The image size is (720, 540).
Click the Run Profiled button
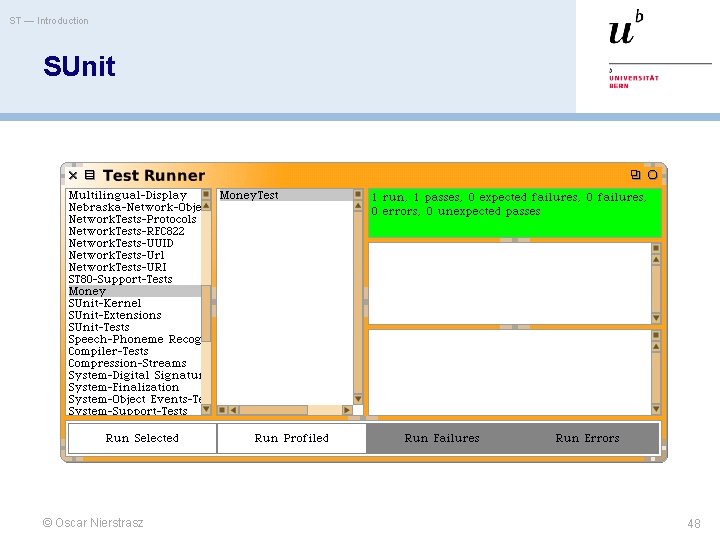click(292, 438)
